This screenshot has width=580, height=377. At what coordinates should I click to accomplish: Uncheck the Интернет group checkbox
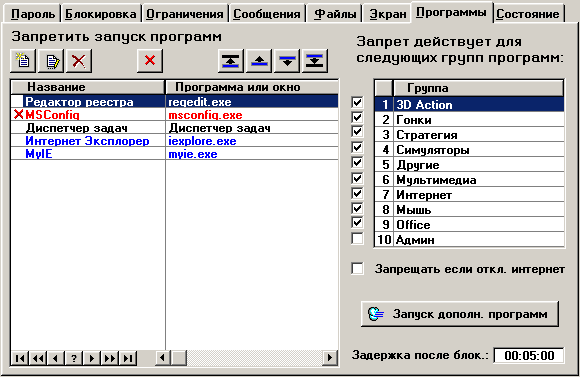click(357, 193)
